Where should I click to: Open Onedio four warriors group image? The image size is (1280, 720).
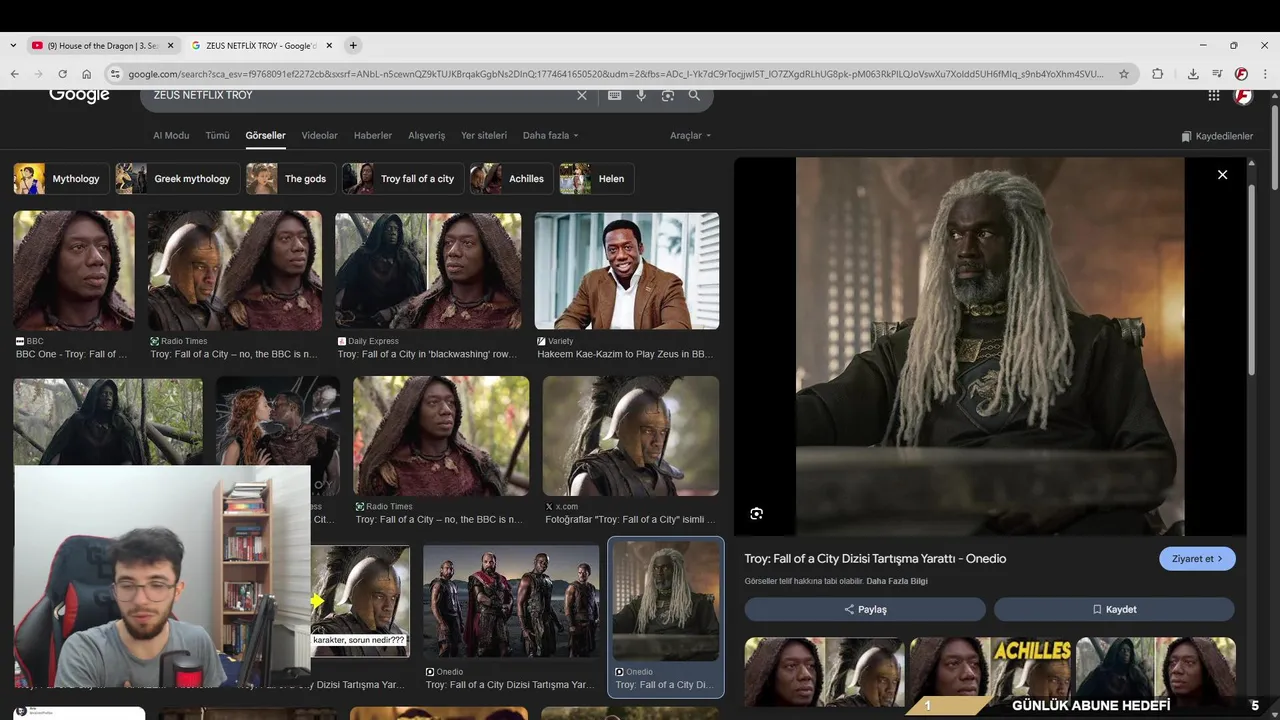pos(511,601)
